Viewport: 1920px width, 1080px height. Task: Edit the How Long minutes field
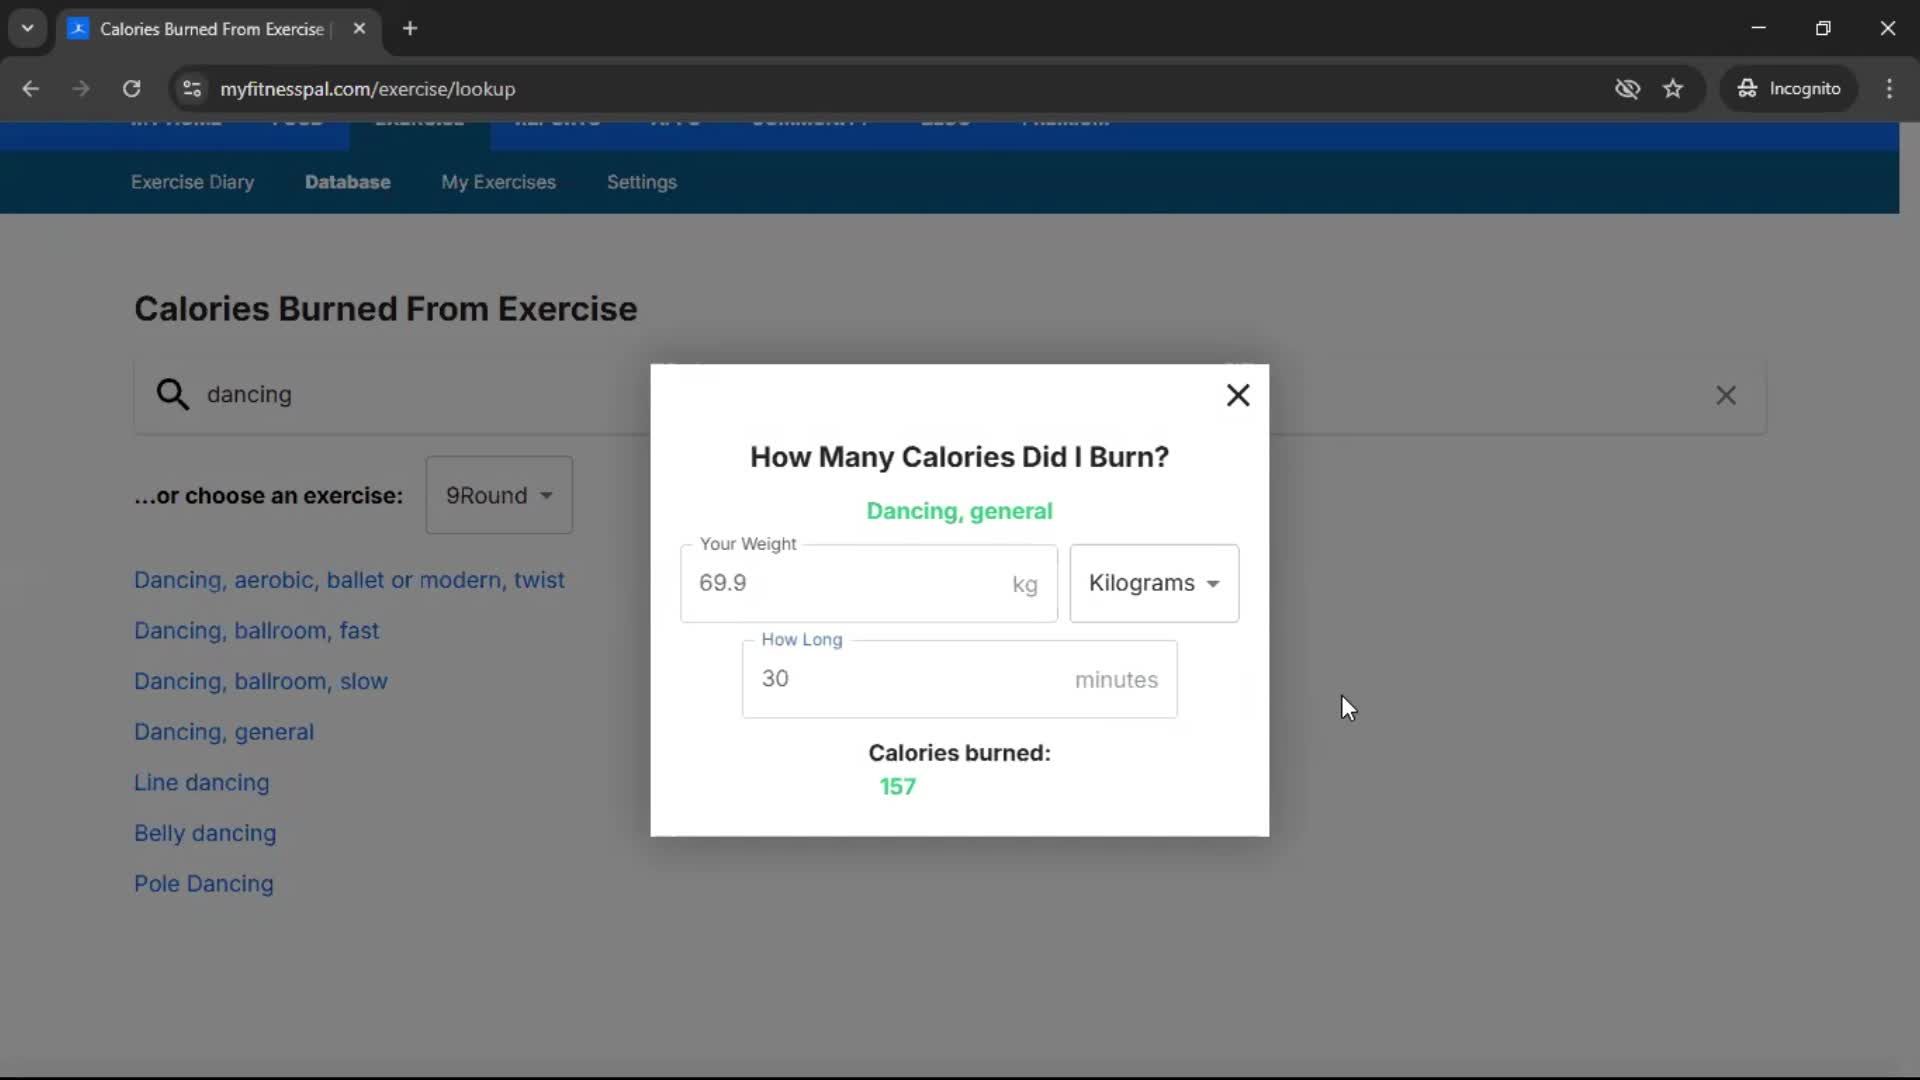(959, 679)
